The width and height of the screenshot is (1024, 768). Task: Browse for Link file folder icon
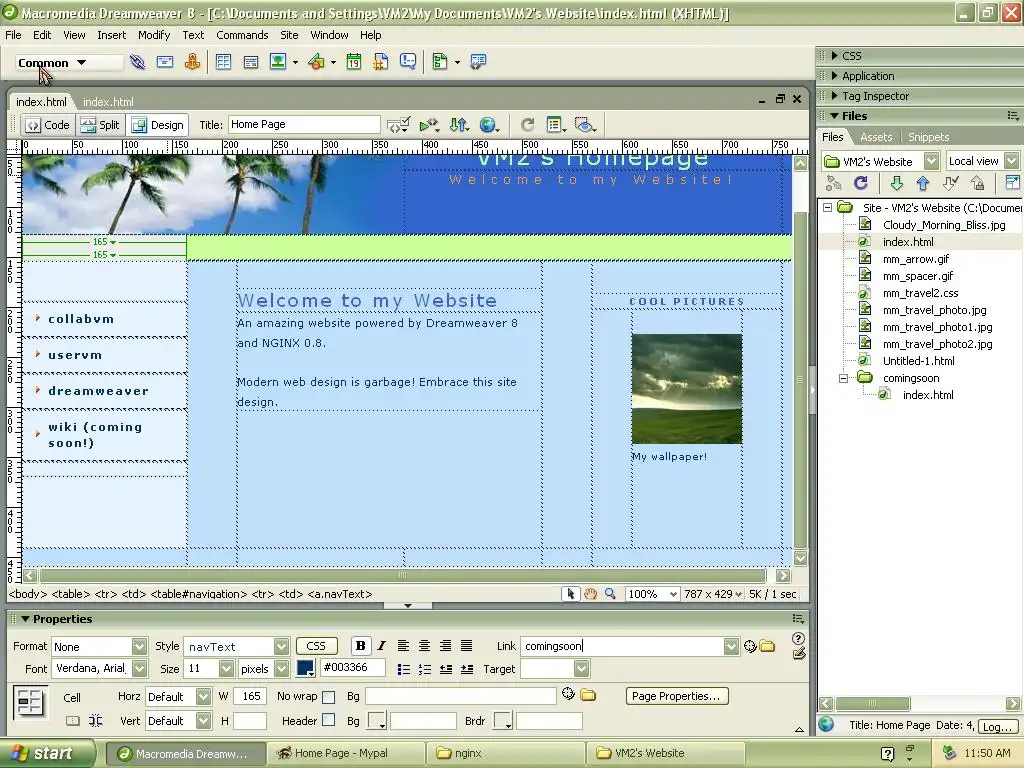coord(767,647)
